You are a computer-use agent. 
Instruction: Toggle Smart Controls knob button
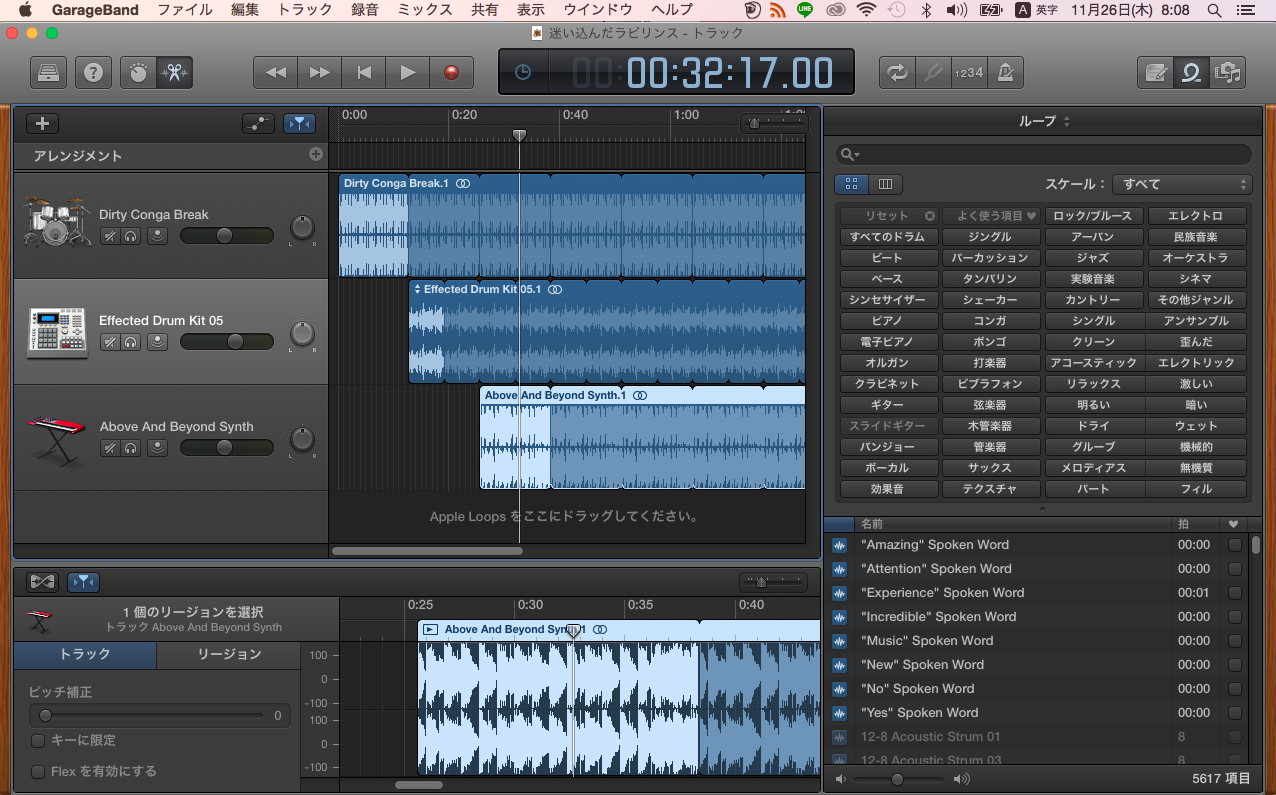138,72
